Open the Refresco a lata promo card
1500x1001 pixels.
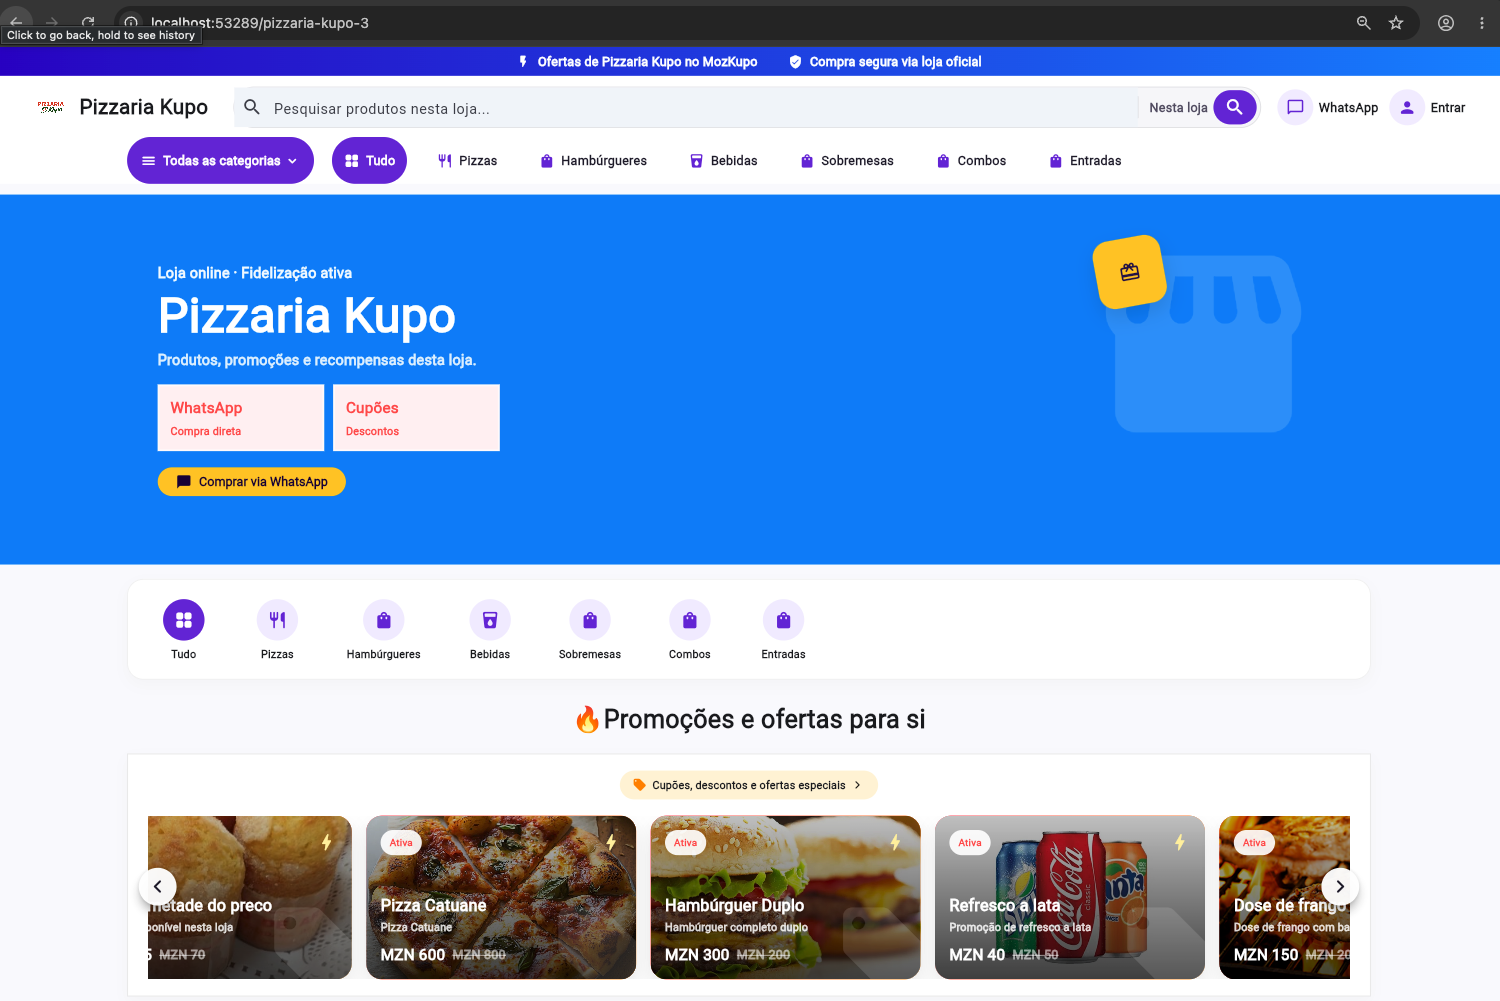(x=1070, y=897)
